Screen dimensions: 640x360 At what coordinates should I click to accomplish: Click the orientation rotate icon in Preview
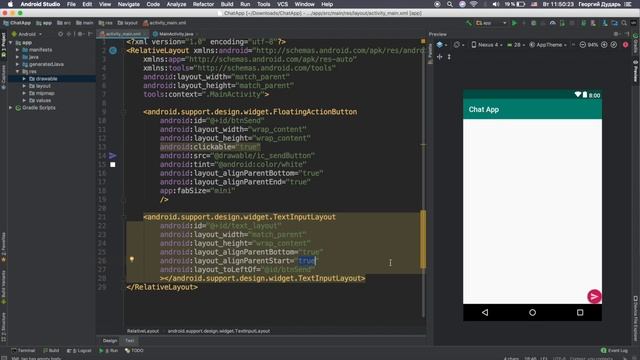(x=457, y=45)
